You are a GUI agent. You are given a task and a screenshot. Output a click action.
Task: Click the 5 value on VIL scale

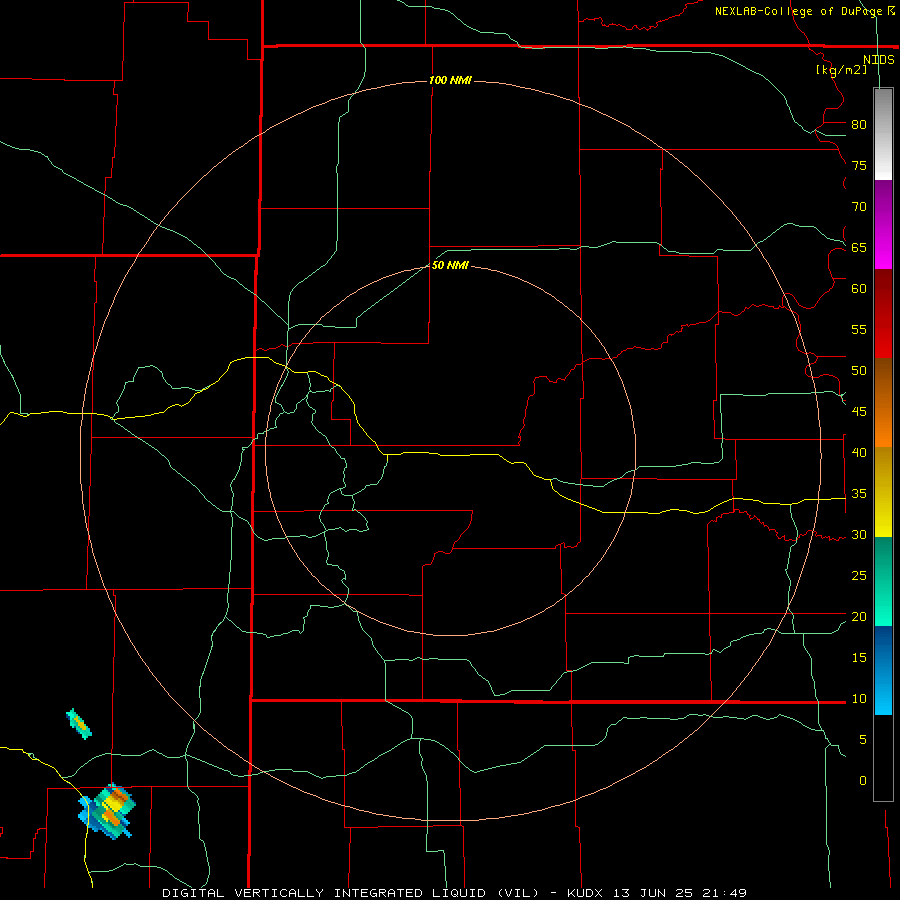[863, 739]
